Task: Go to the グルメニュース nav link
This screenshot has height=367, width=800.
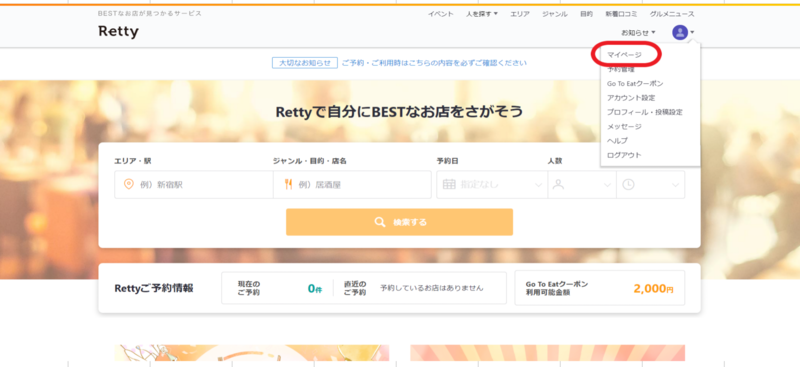Action: [x=672, y=14]
